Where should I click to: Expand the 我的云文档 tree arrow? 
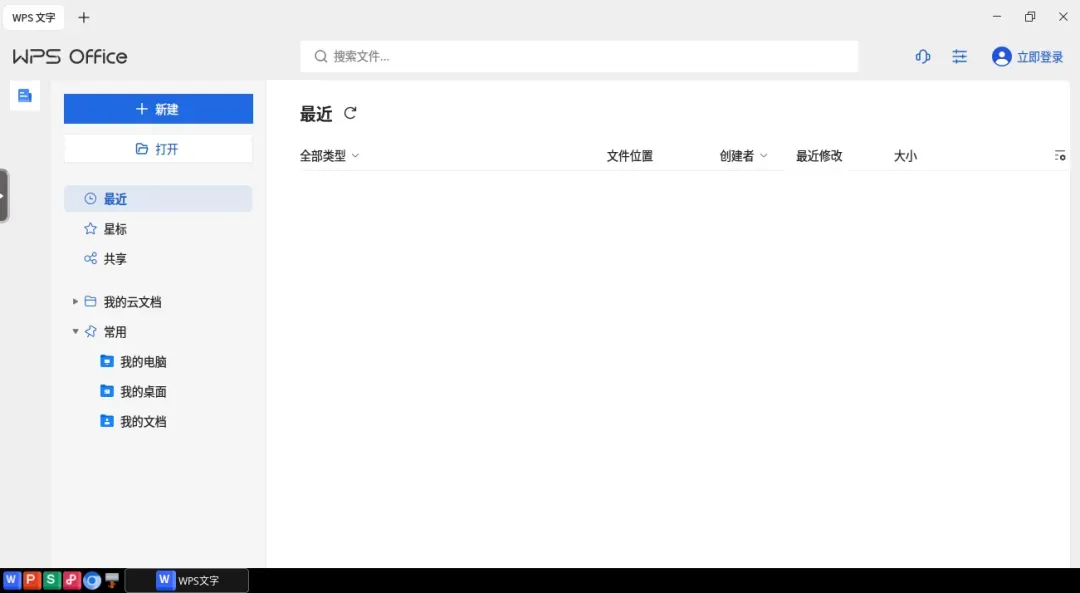(x=75, y=302)
